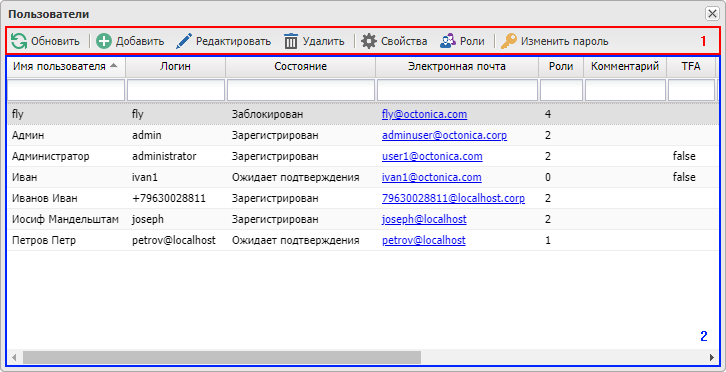Click the horizontal scrollbar thumb
Viewport: 726px width, 372px height.
tap(222, 357)
